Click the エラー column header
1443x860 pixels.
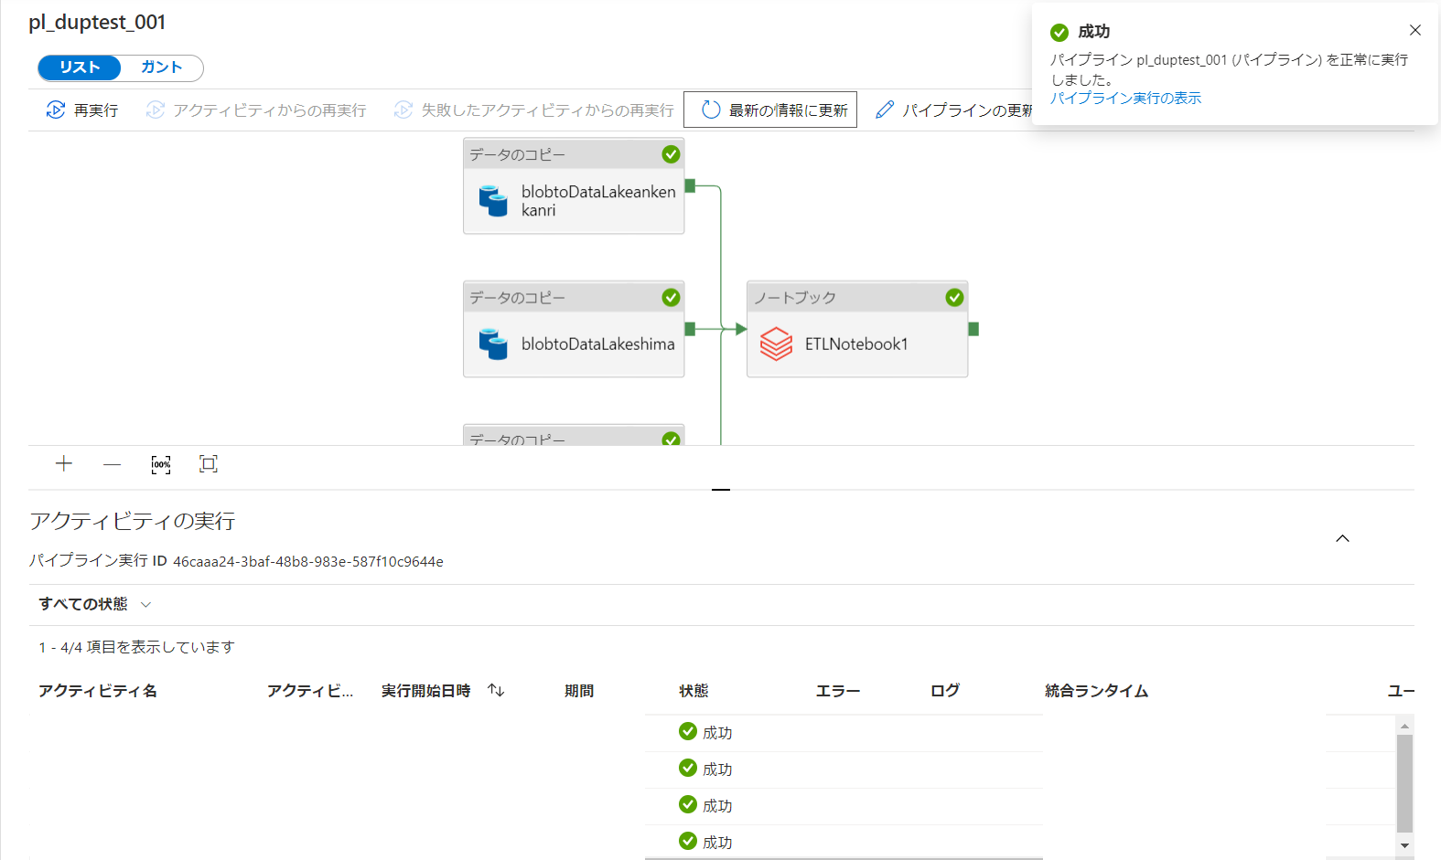click(838, 691)
